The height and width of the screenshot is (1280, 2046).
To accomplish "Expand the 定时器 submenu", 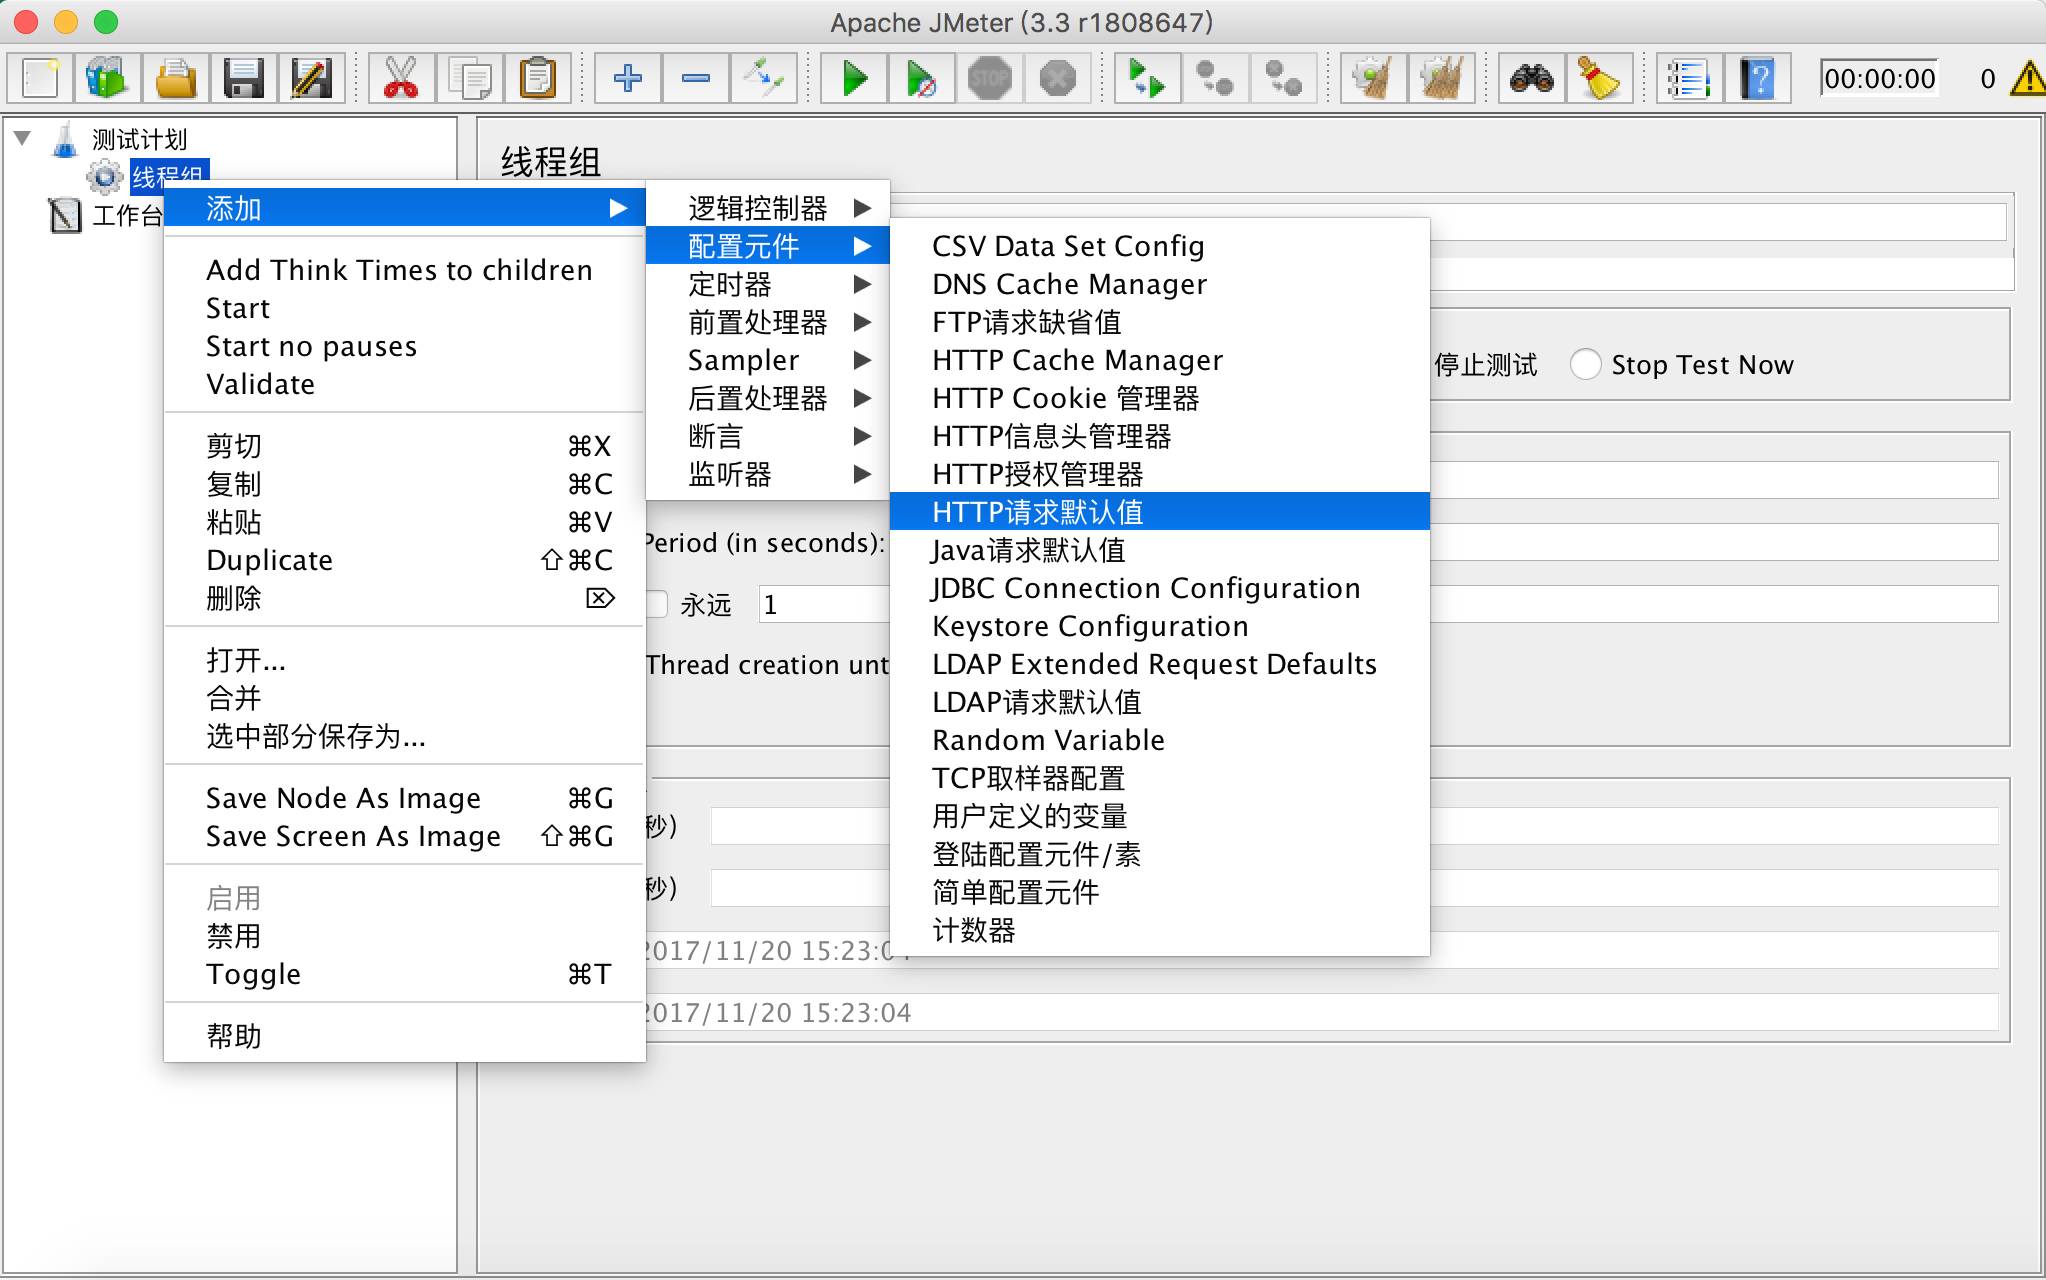I will pos(767,284).
